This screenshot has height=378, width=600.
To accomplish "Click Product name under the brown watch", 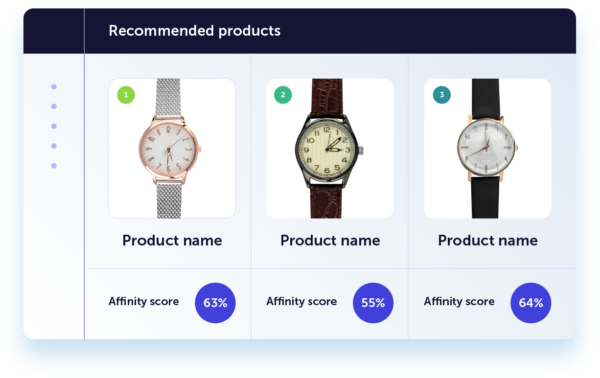I will (x=330, y=240).
